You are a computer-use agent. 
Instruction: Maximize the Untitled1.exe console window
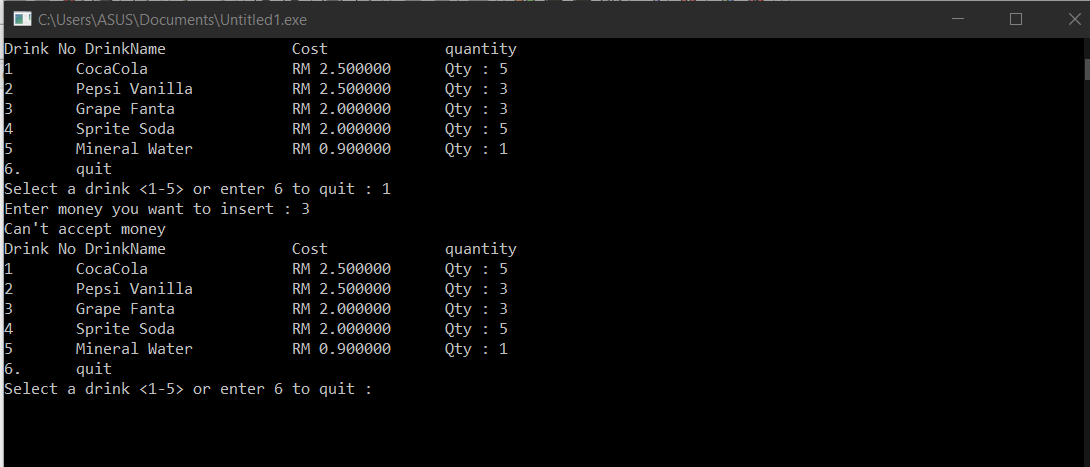click(x=1016, y=19)
